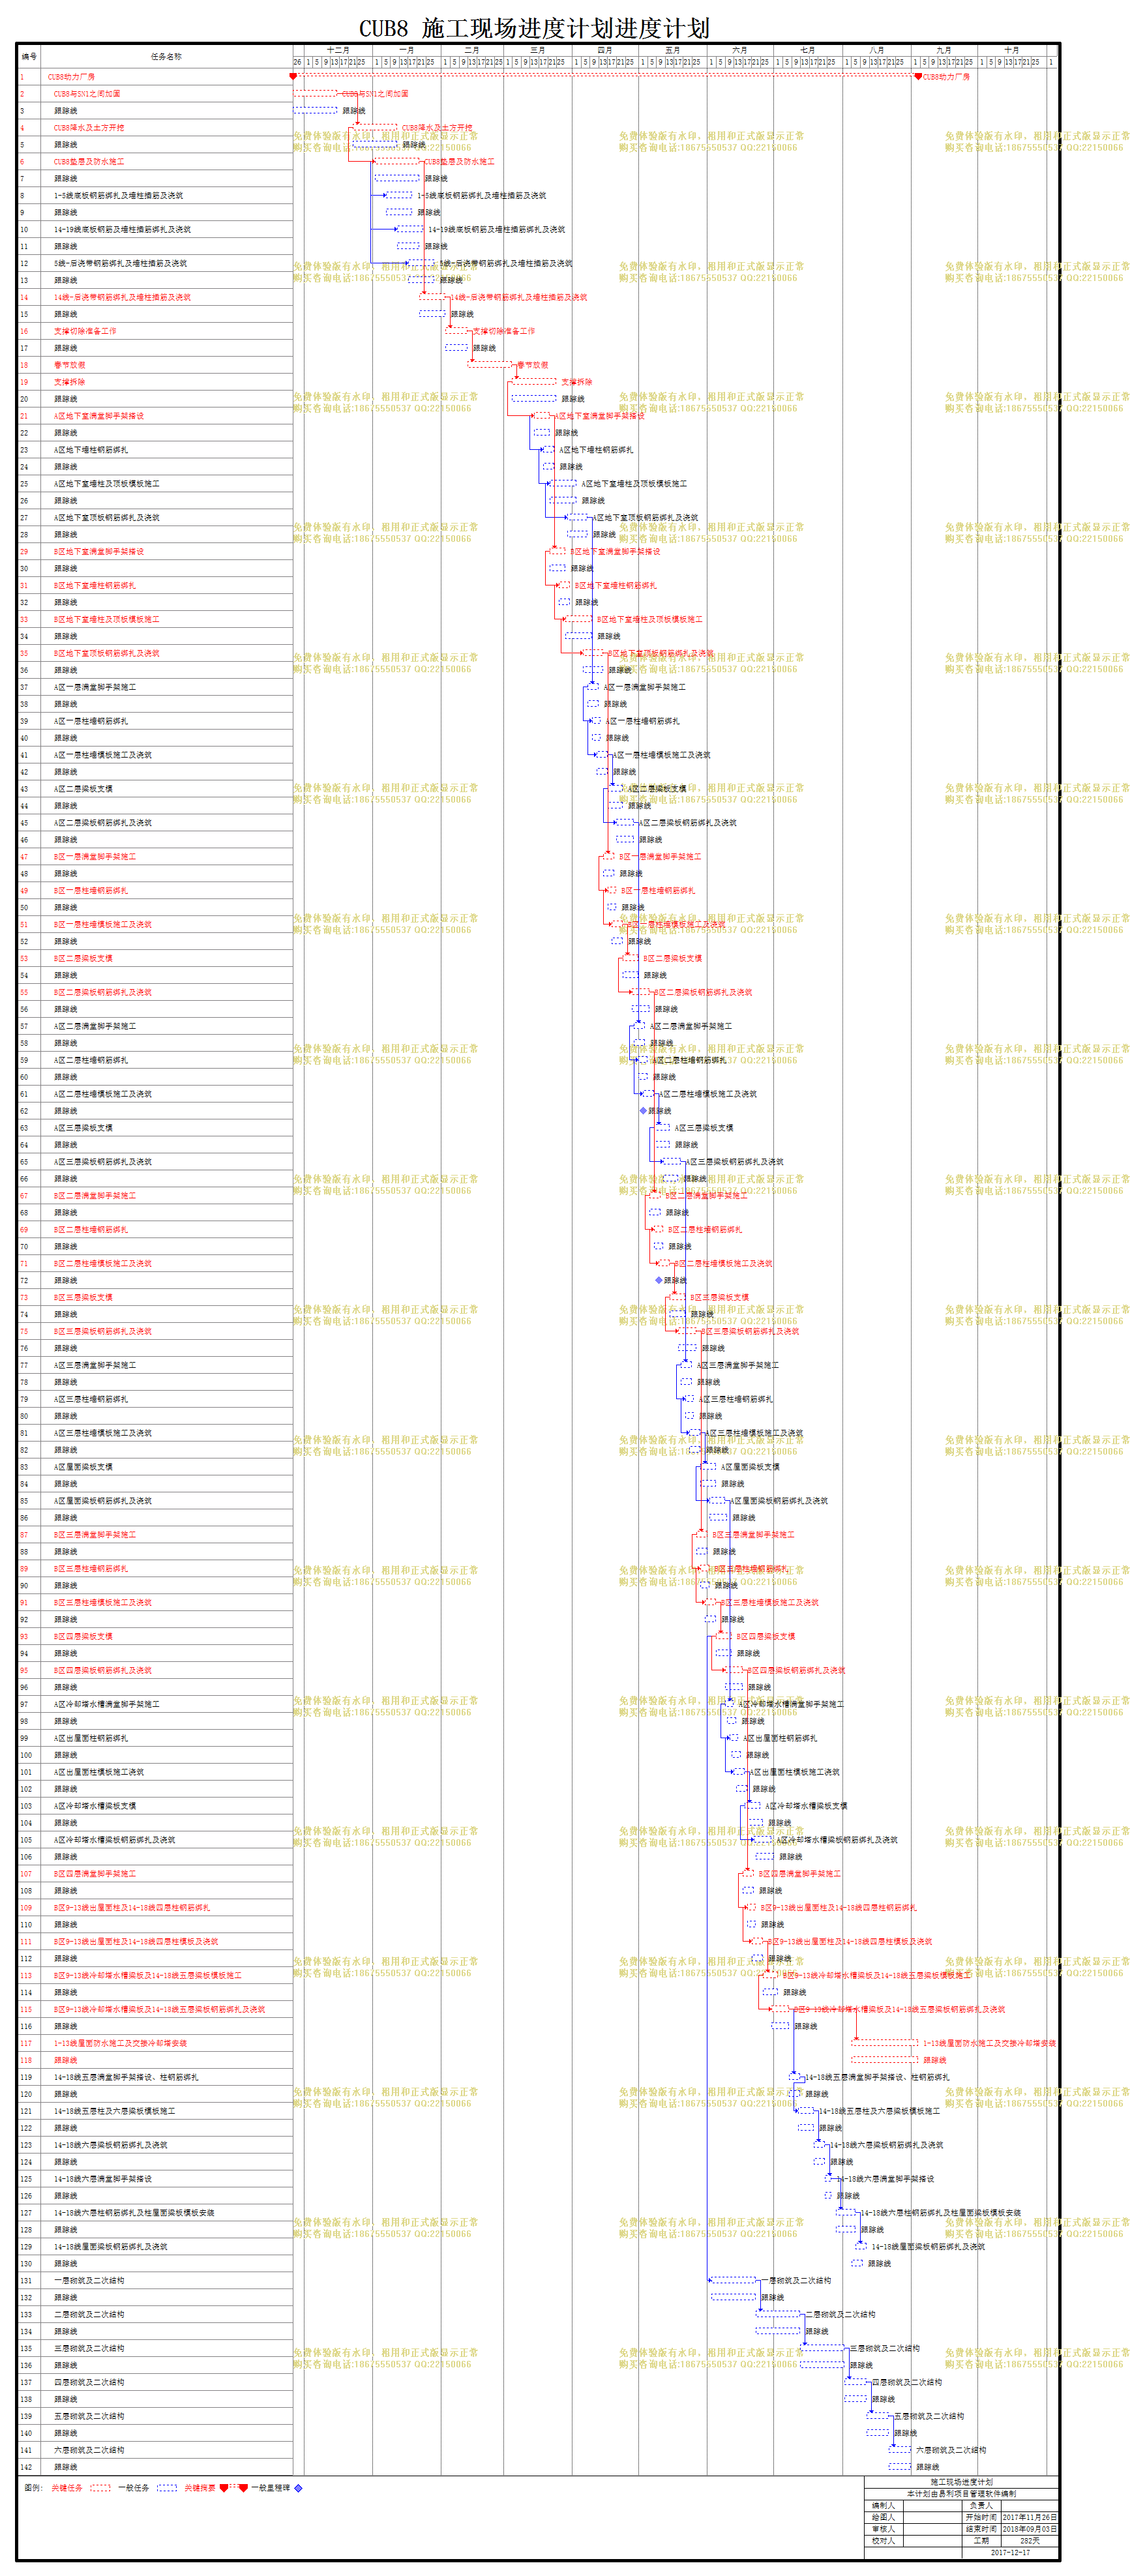
Task: Click the 编制人 cell in title block
Action: point(883,2506)
